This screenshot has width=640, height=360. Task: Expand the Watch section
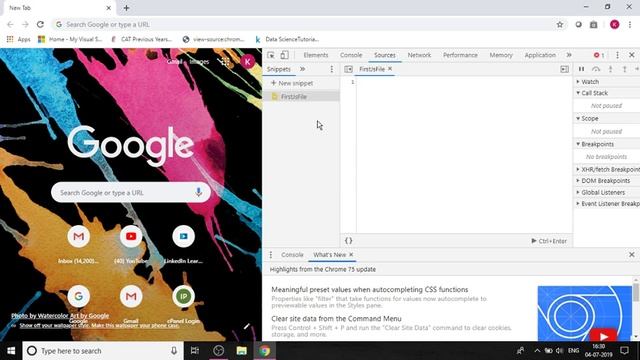point(607,82)
